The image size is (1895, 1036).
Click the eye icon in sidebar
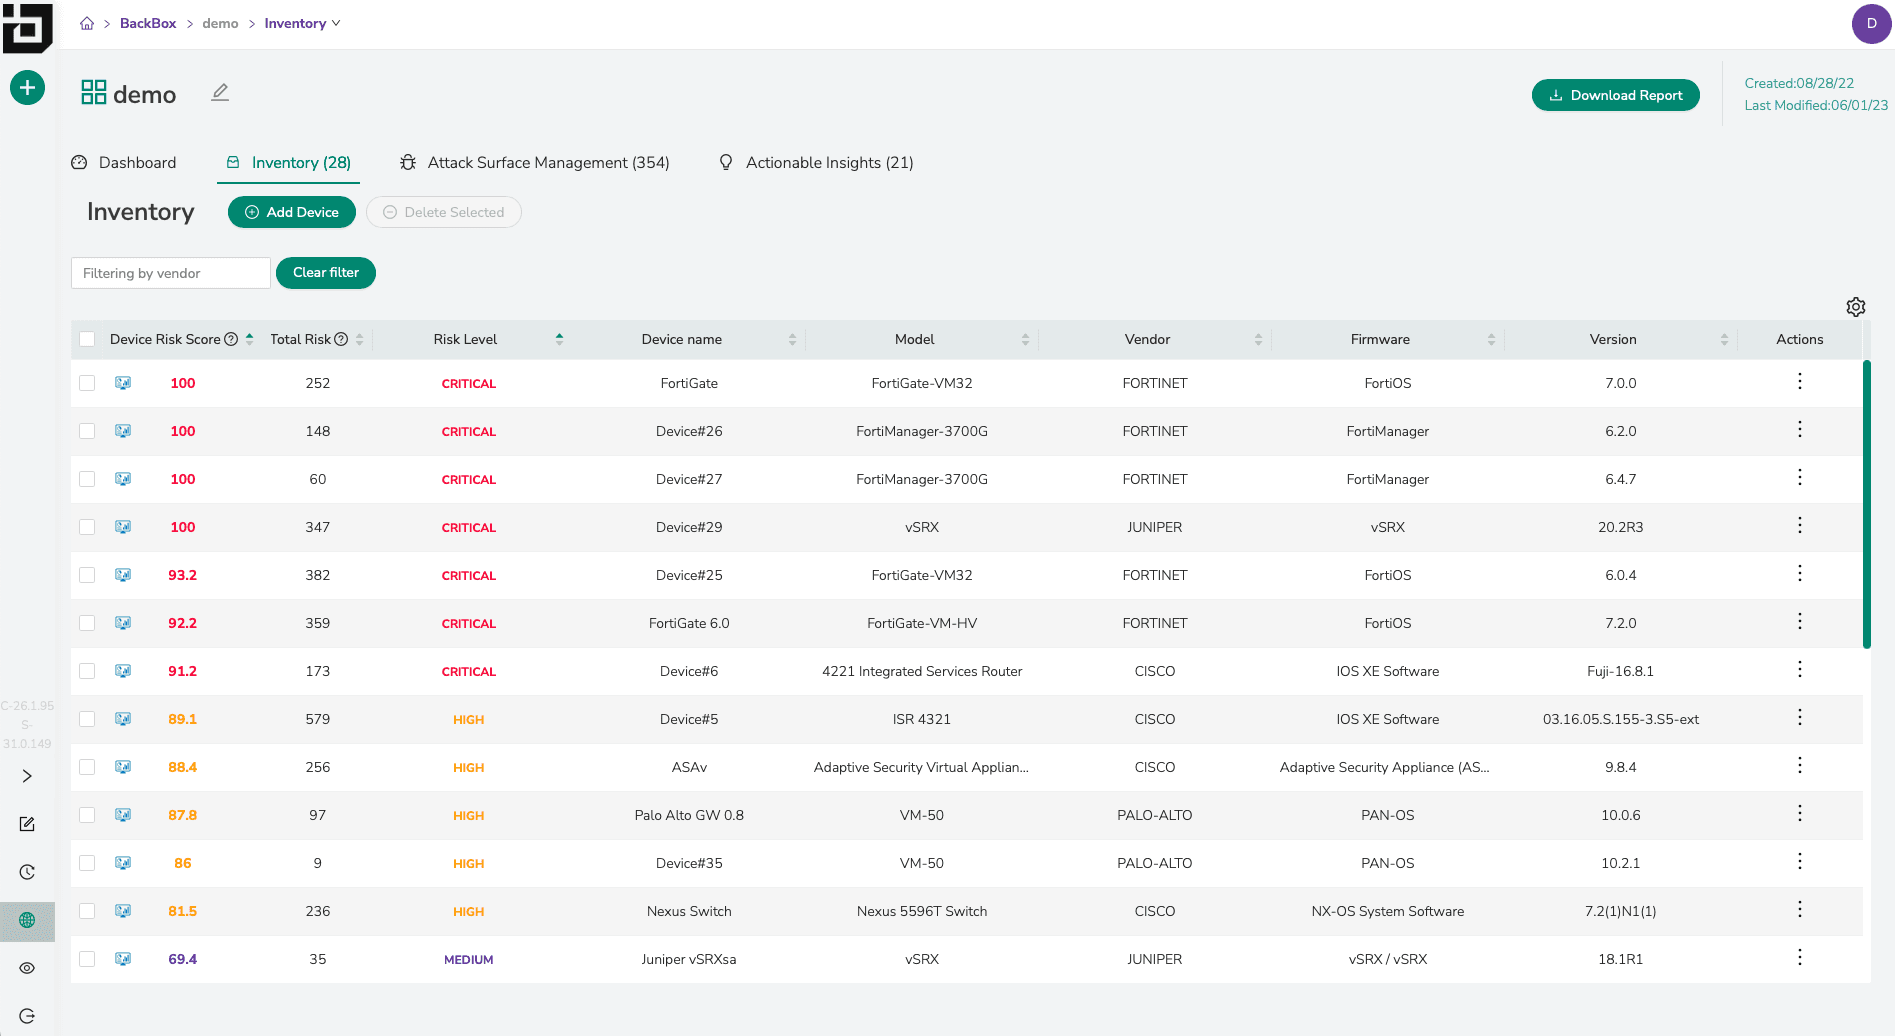pyautogui.click(x=27, y=968)
